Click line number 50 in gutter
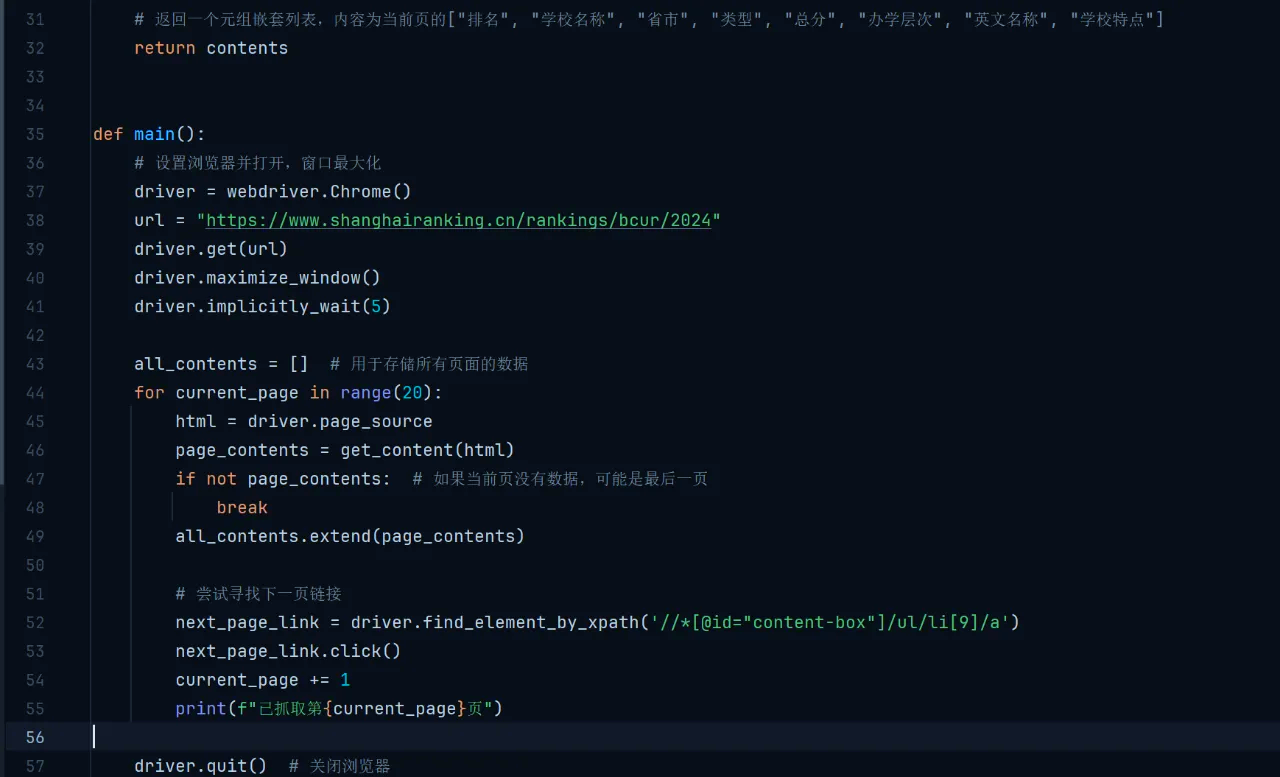 (34, 565)
